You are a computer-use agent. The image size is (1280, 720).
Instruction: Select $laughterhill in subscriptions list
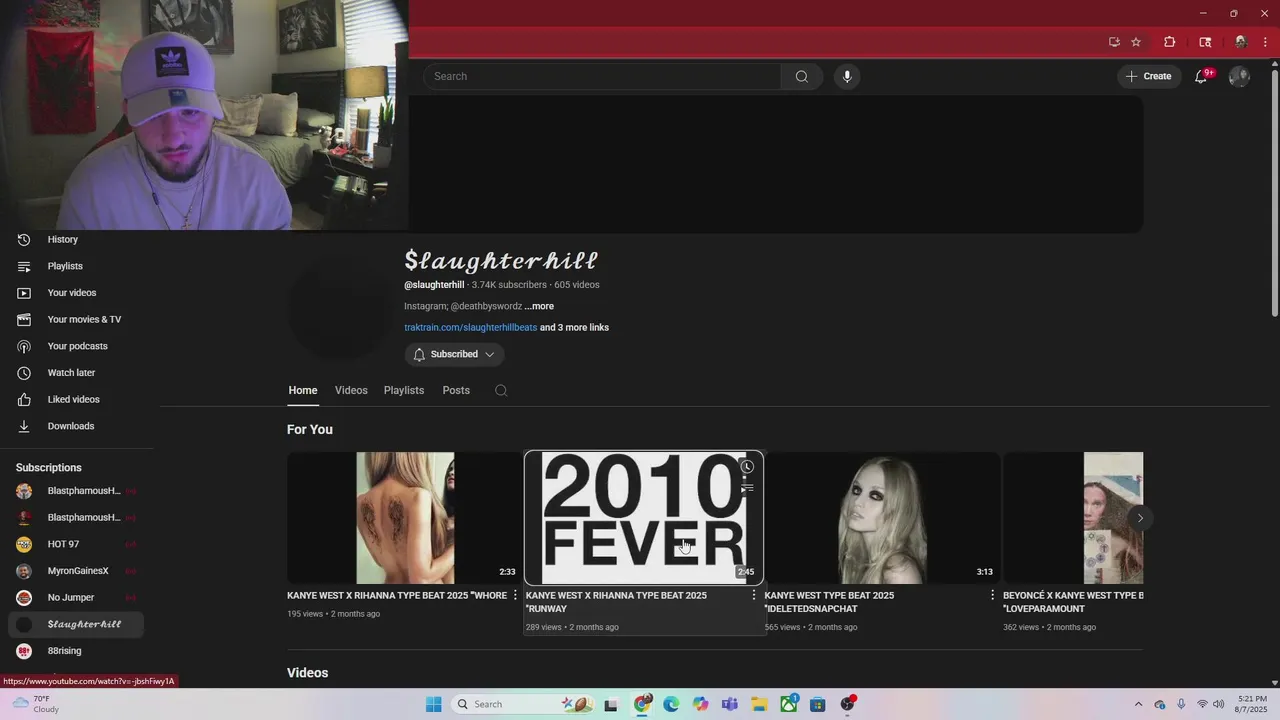point(76,624)
